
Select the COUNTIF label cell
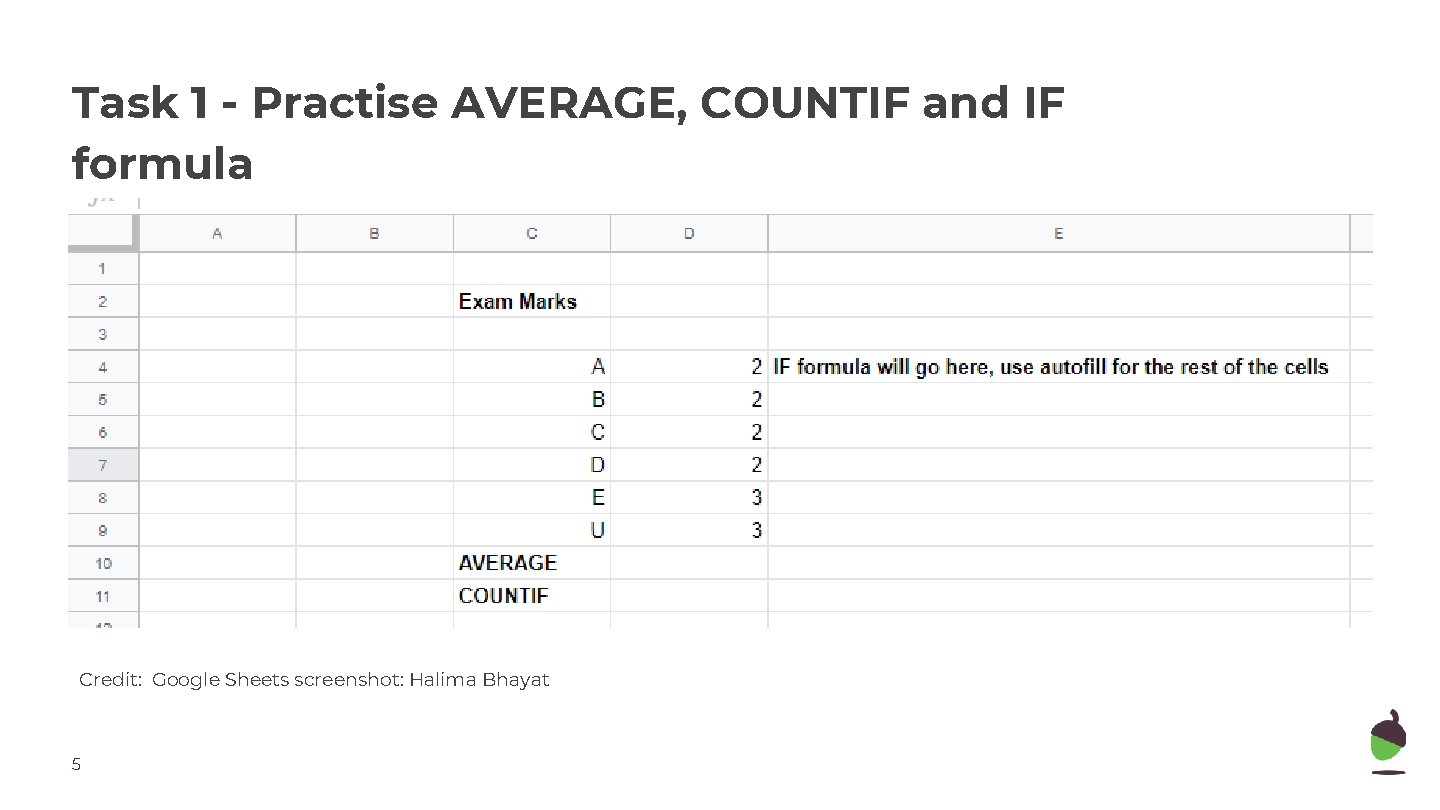click(x=504, y=596)
